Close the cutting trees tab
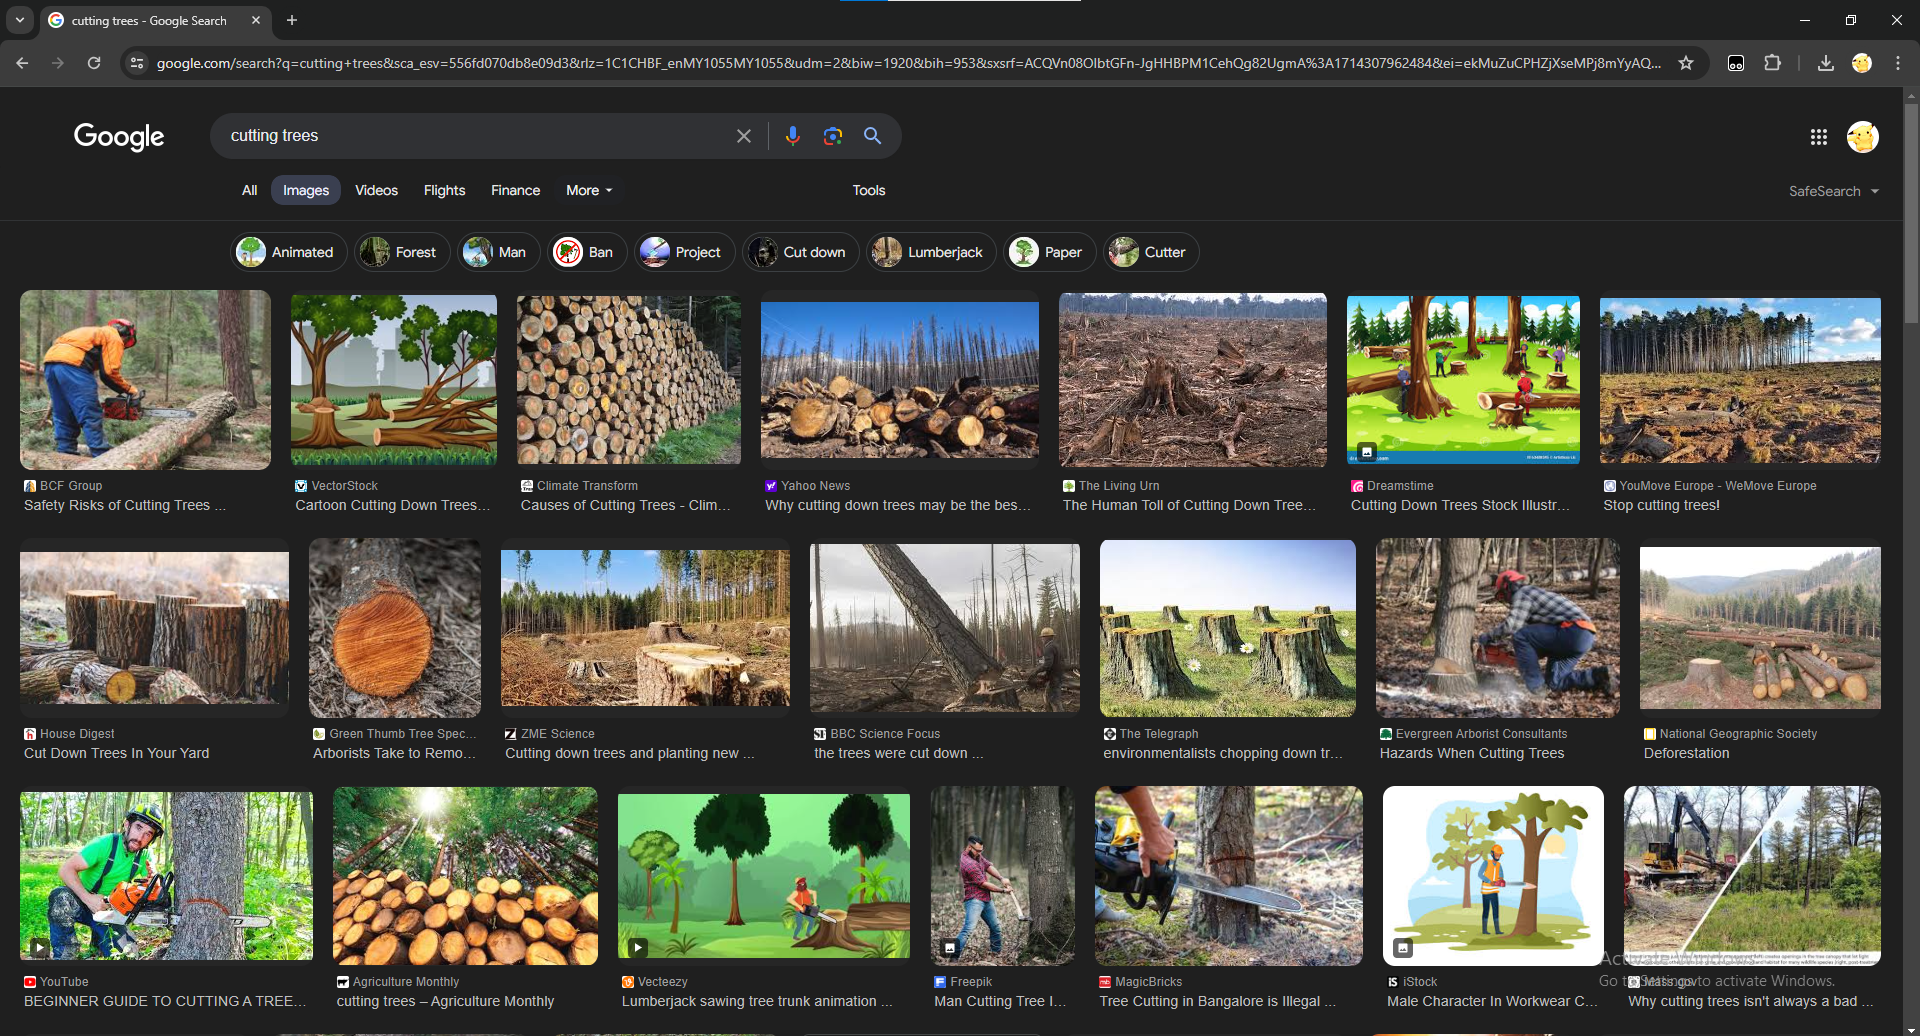 tap(256, 20)
